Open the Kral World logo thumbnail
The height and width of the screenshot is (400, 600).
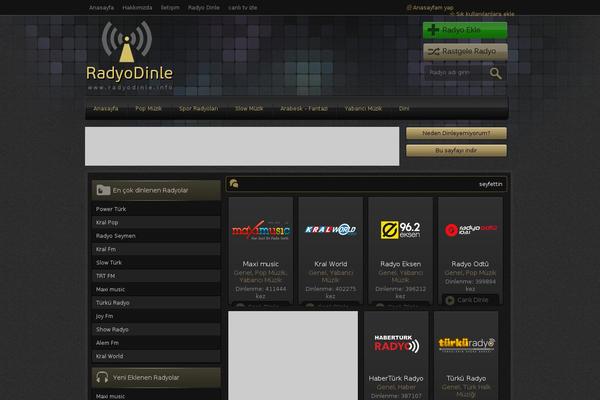(x=331, y=230)
